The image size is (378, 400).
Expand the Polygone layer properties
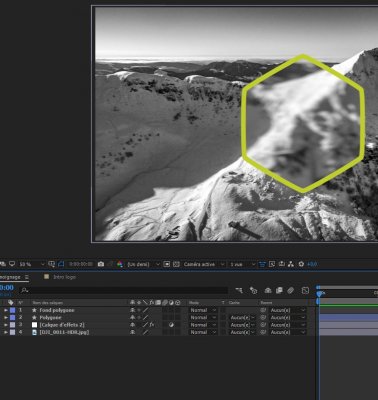point(6,317)
